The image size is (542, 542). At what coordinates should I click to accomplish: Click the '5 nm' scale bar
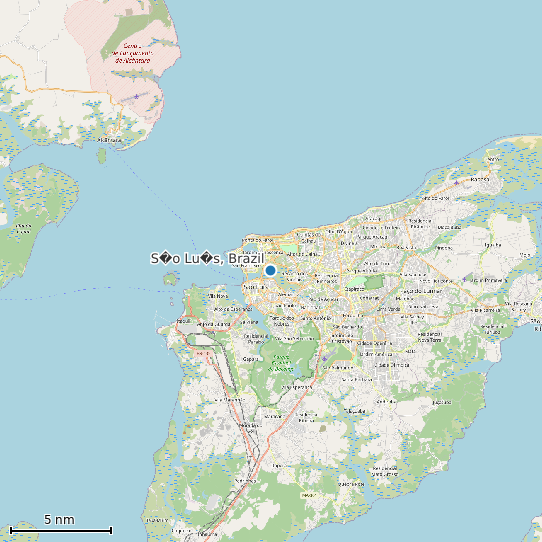point(61,530)
